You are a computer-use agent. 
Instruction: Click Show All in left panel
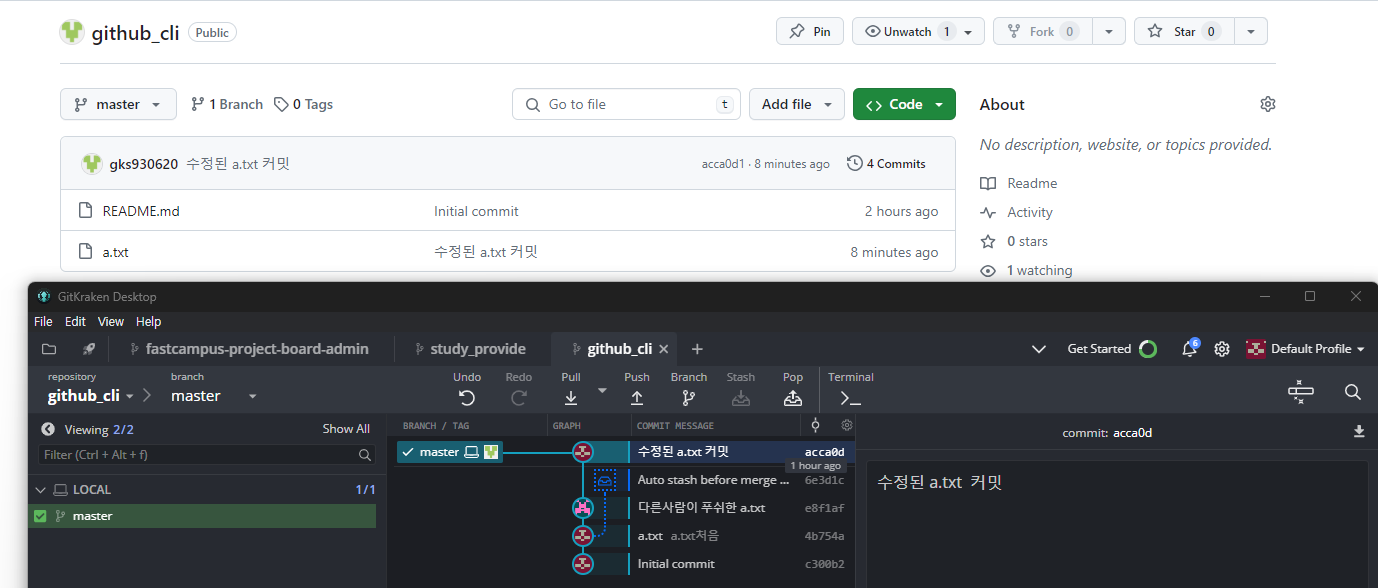pyautogui.click(x=346, y=429)
